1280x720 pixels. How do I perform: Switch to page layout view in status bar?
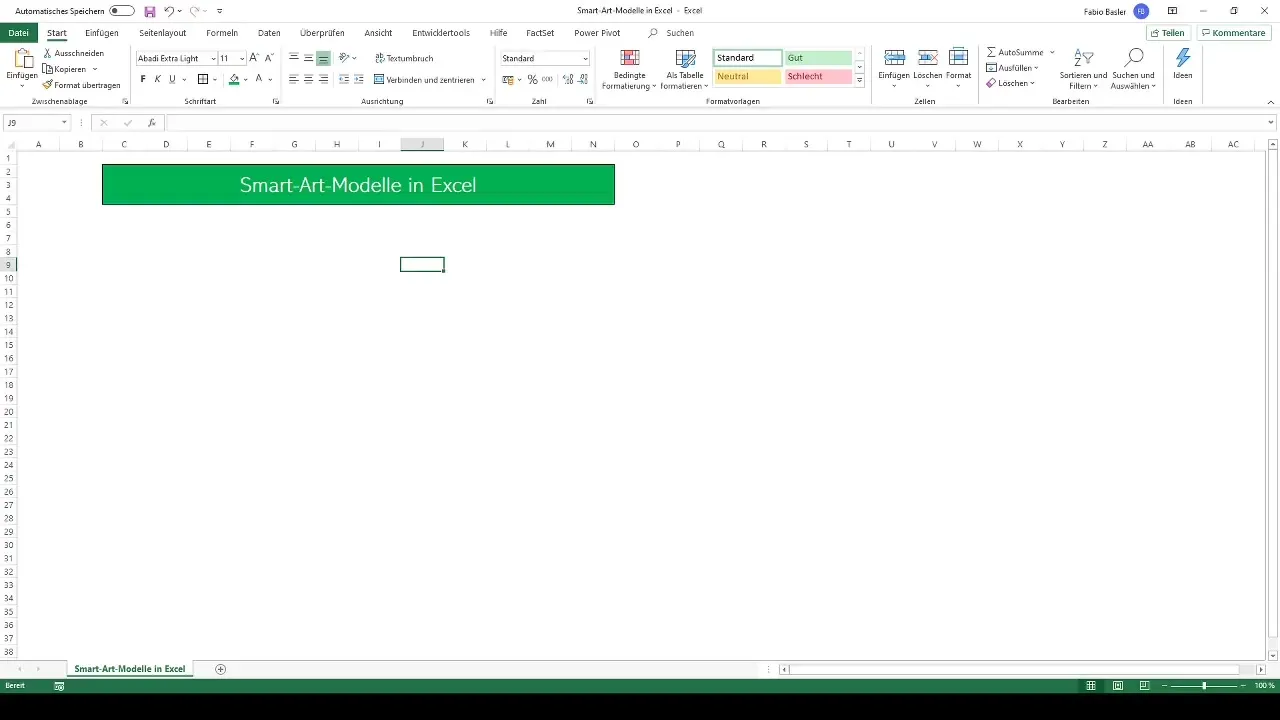[x=1117, y=686]
